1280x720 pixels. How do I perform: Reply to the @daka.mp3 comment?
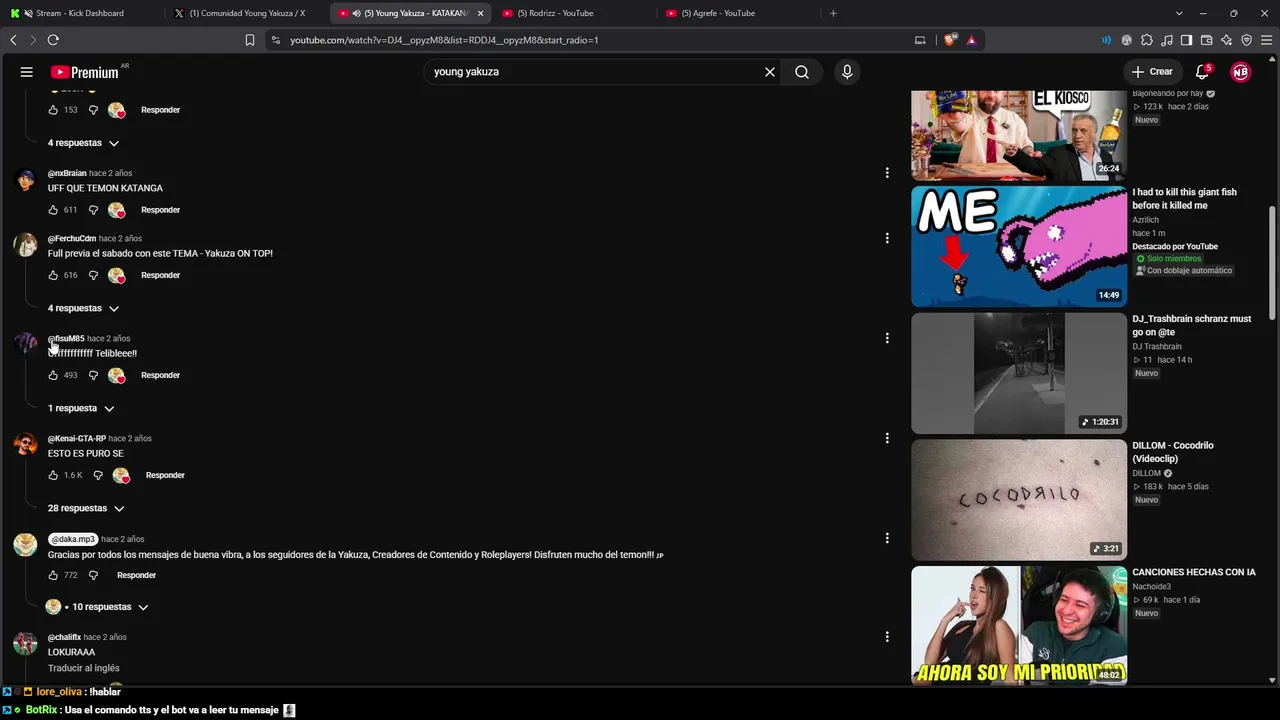click(136, 575)
